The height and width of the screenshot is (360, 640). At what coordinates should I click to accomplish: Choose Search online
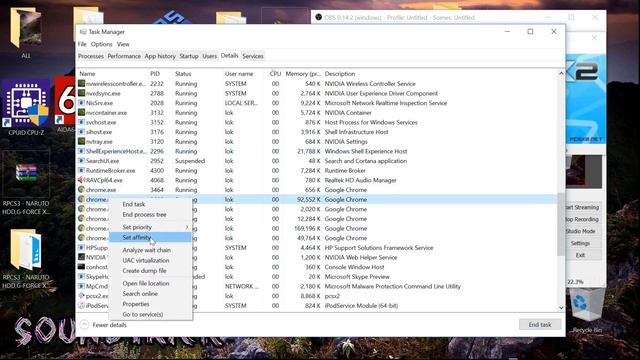point(151,293)
